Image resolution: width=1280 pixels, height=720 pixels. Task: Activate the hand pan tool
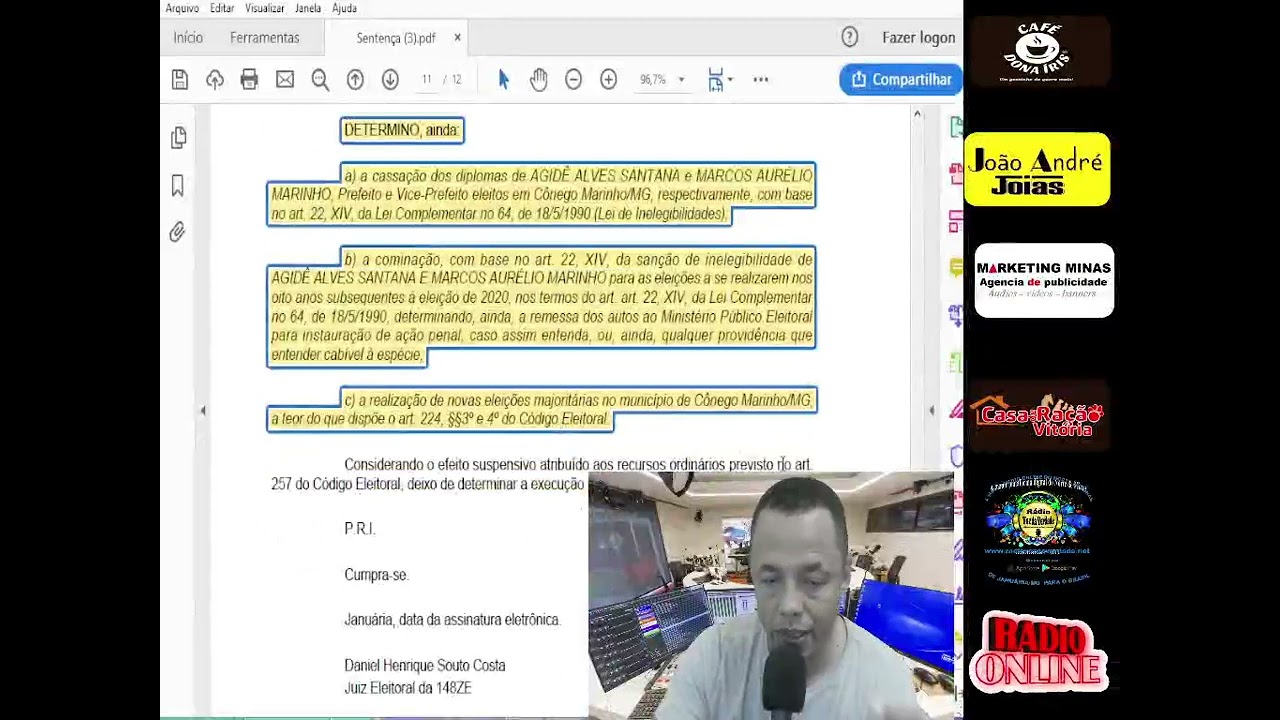(x=539, y=80)
